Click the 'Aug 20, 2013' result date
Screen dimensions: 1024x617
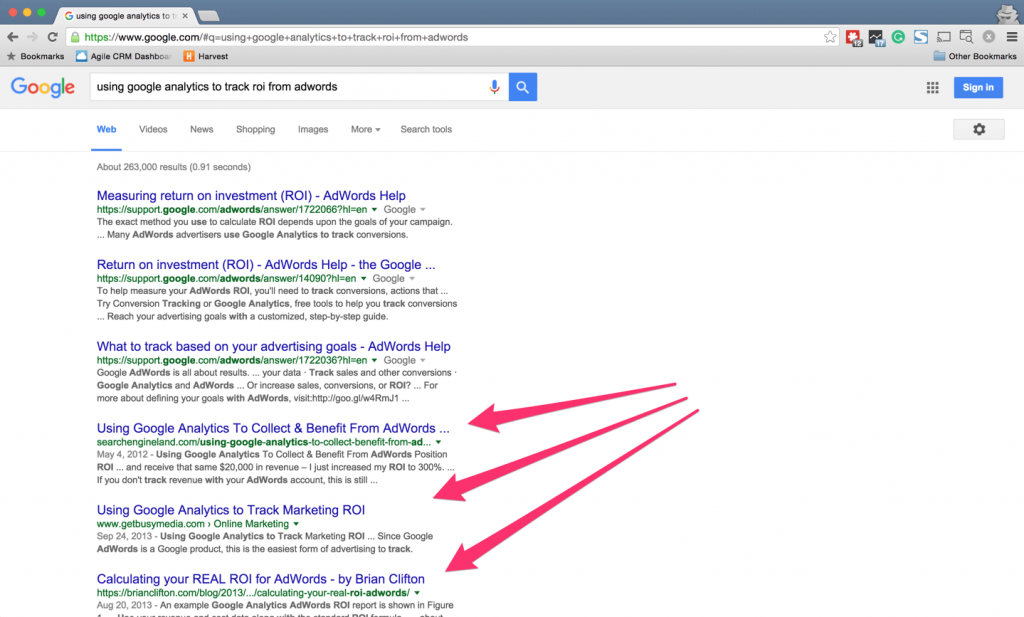coord(124,605)
